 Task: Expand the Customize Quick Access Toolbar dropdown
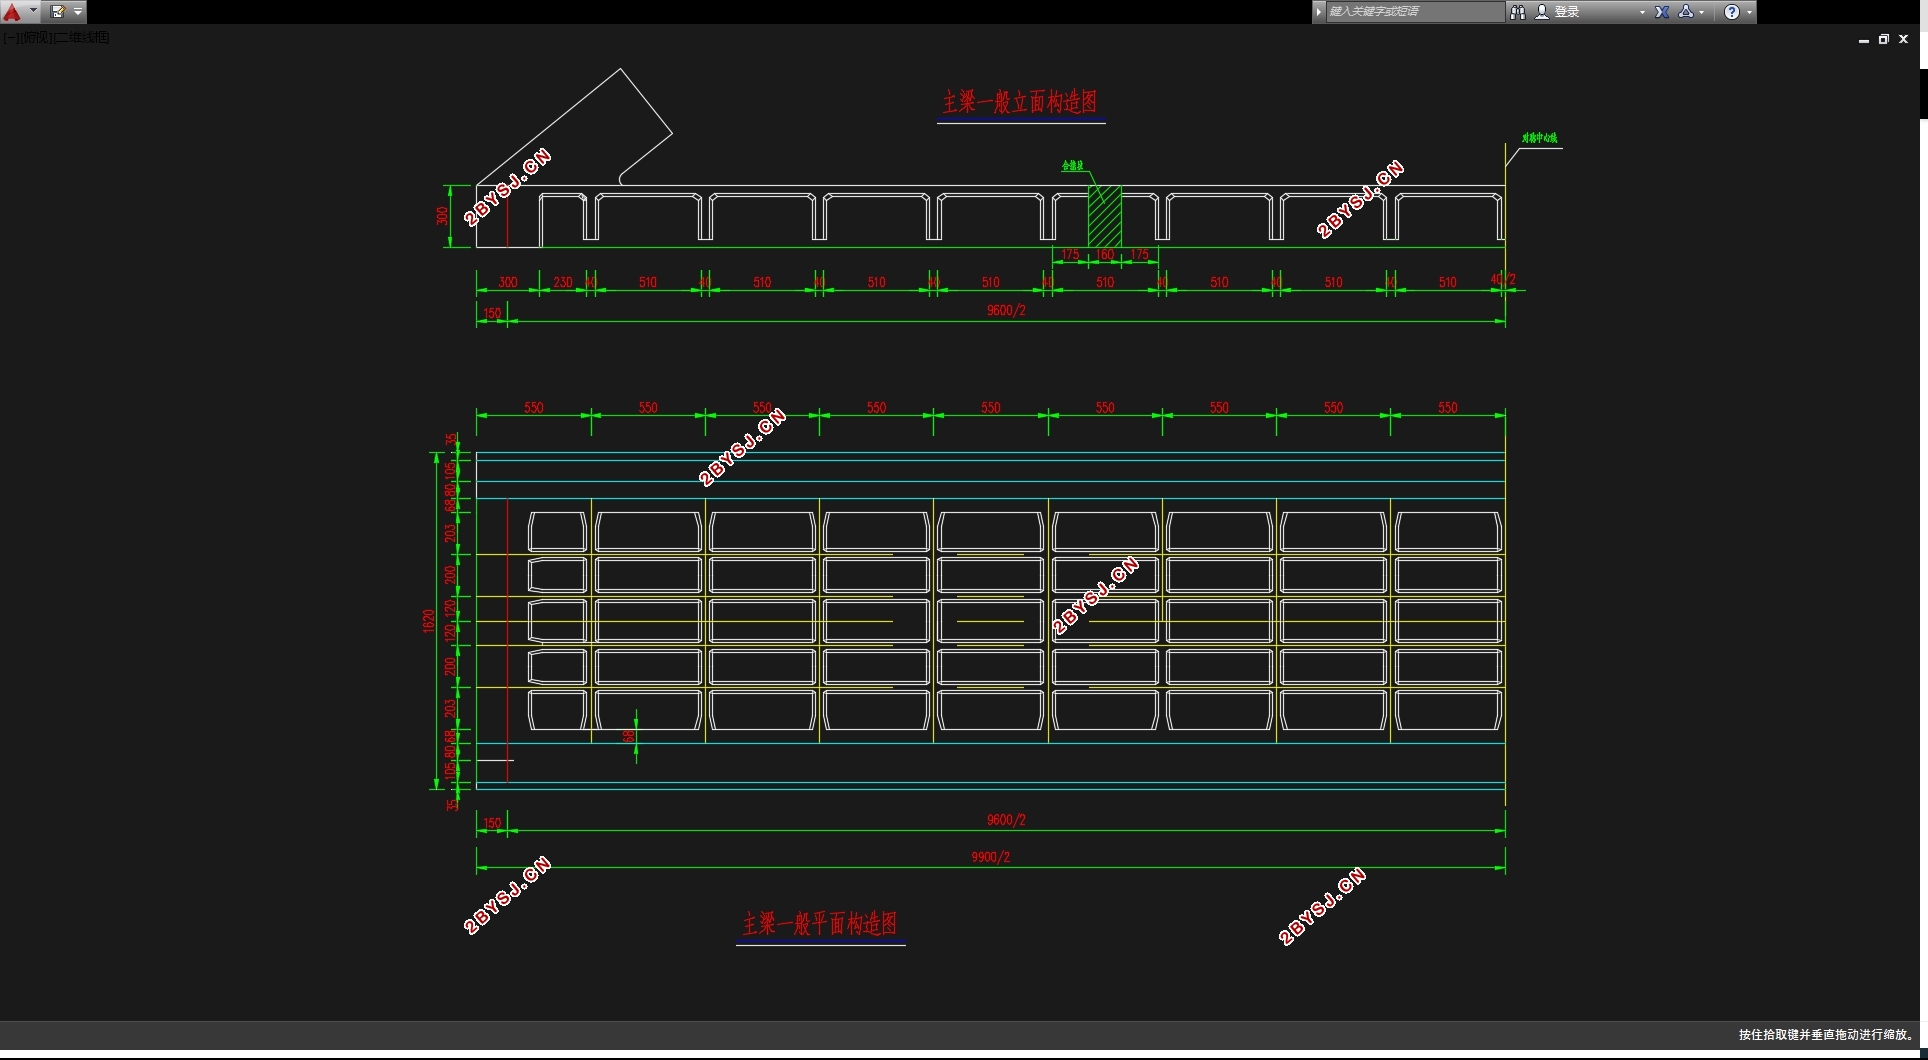tap(78, 12)
